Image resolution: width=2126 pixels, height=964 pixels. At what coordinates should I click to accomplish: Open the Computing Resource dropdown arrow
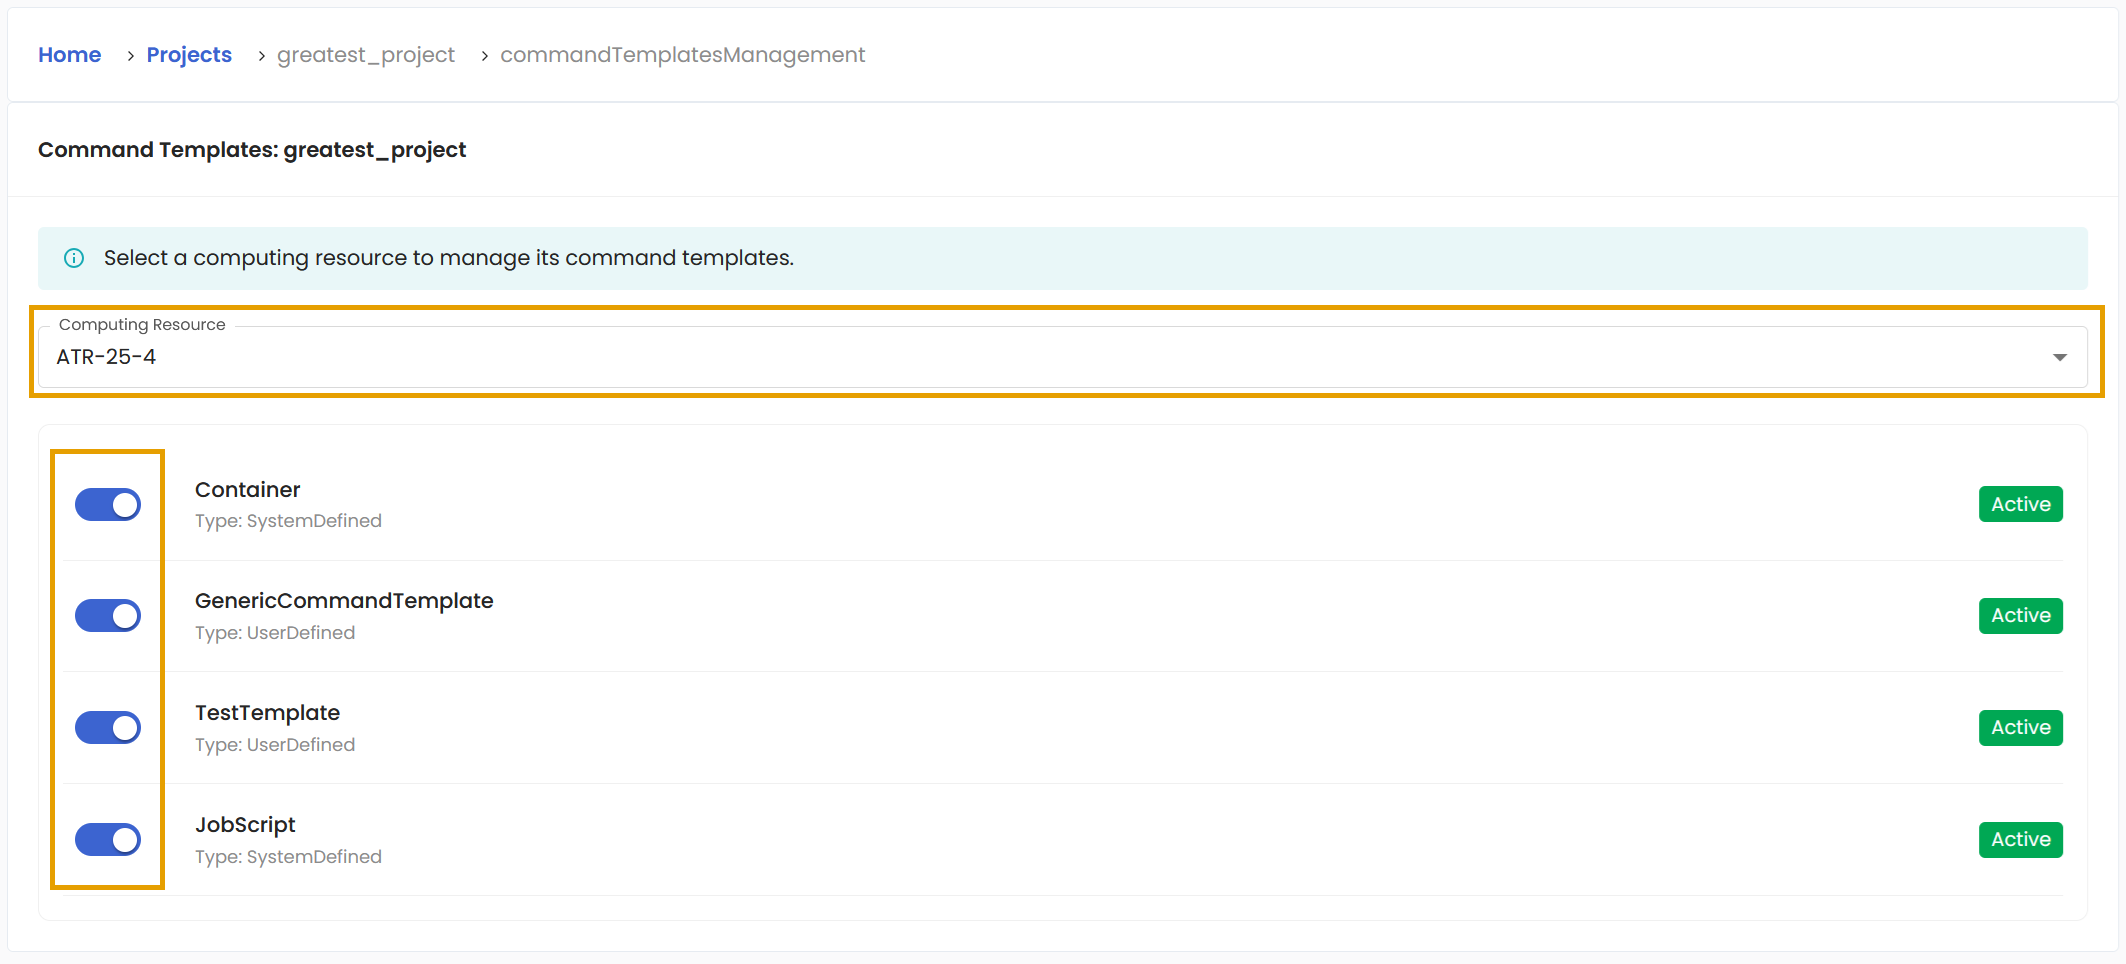(2060, 358)
